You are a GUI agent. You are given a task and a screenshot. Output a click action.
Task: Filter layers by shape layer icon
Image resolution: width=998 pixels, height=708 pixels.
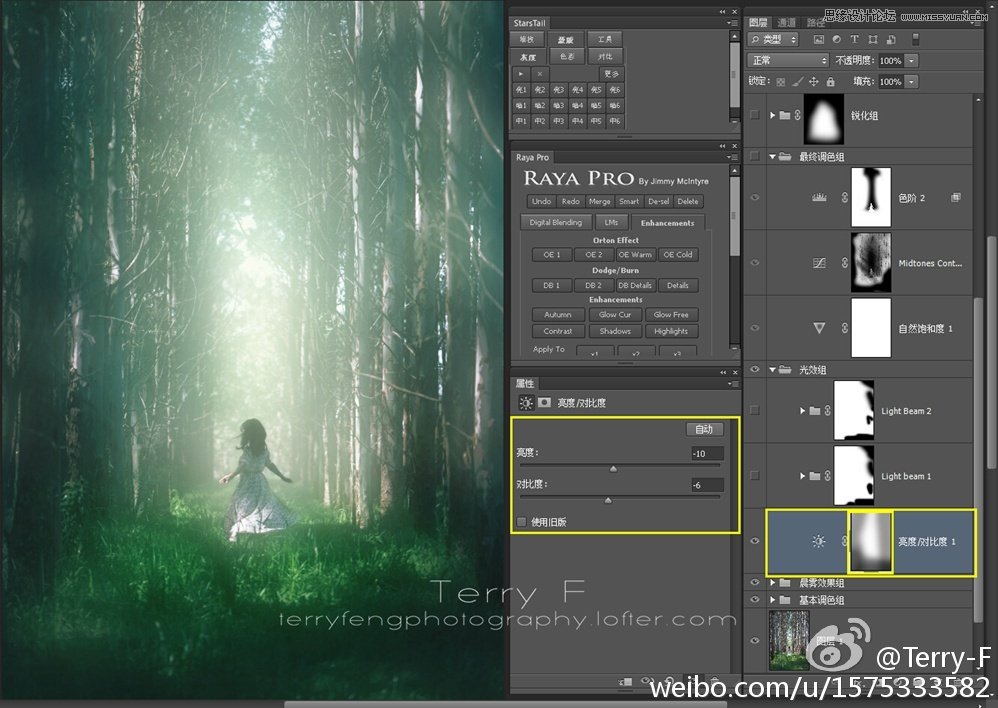(873, 39)
